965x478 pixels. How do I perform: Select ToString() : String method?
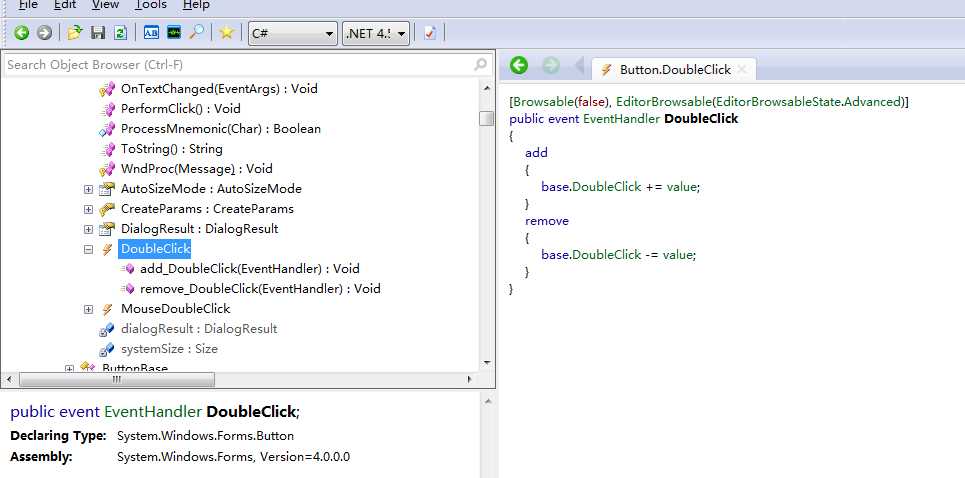tap(172, 149)
